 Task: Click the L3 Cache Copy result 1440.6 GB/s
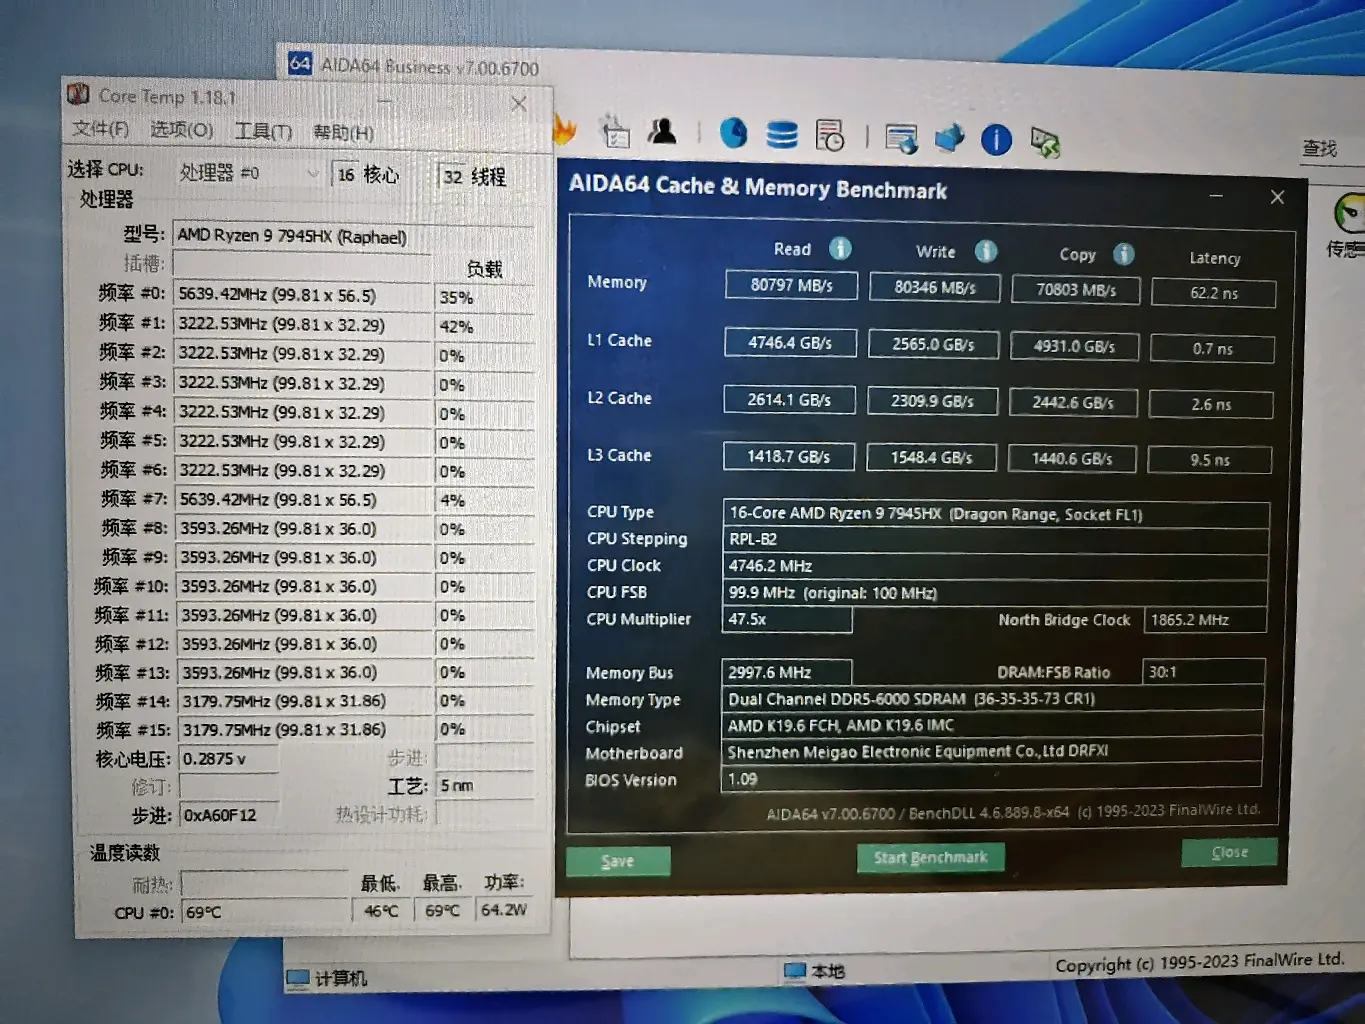coord(1072,458)
